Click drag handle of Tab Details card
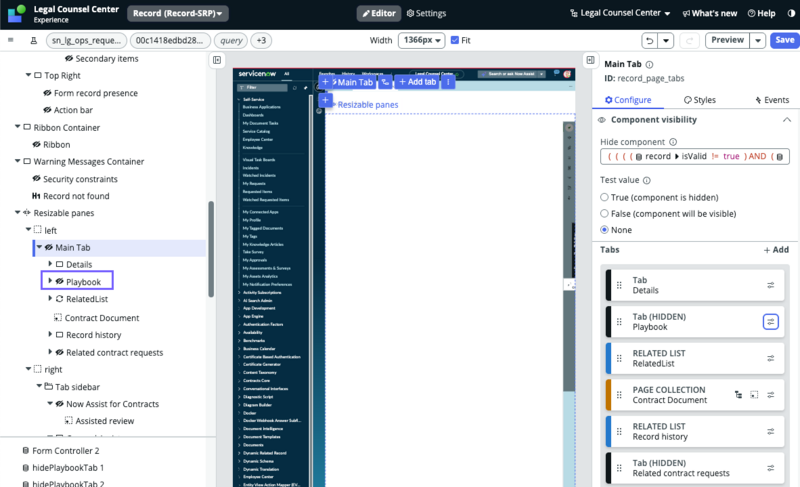The width and height of the screenshot is (800, 487). pos(619,285)
